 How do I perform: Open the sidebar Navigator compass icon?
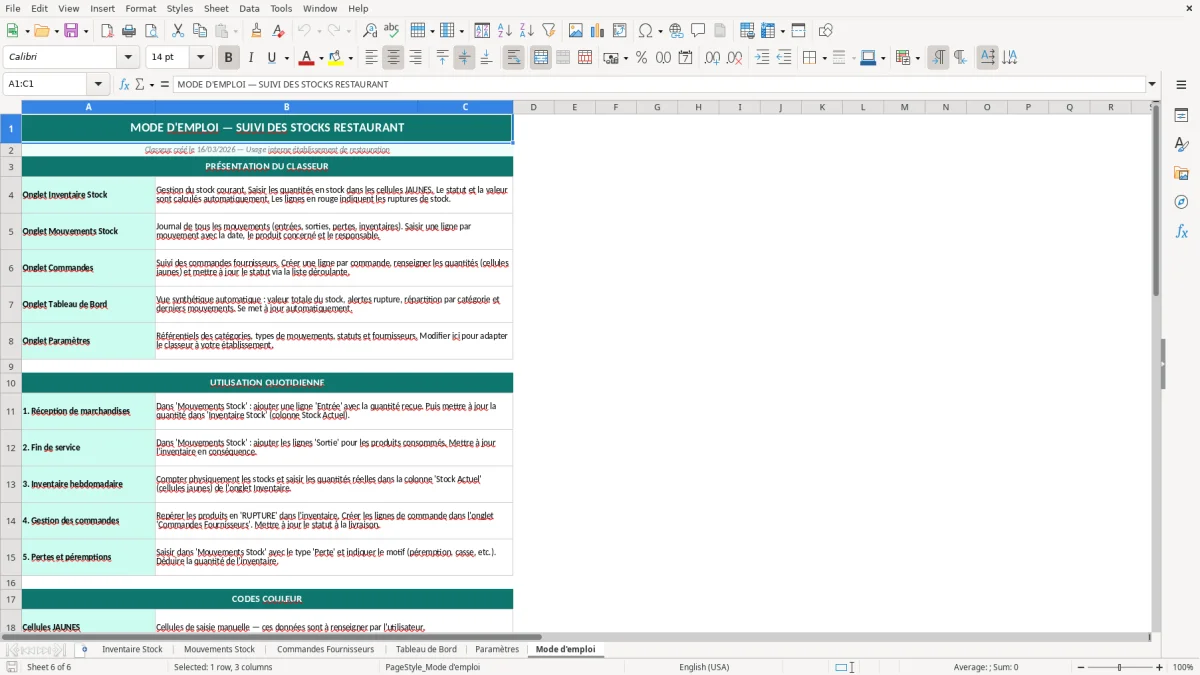click(1181, 202)
